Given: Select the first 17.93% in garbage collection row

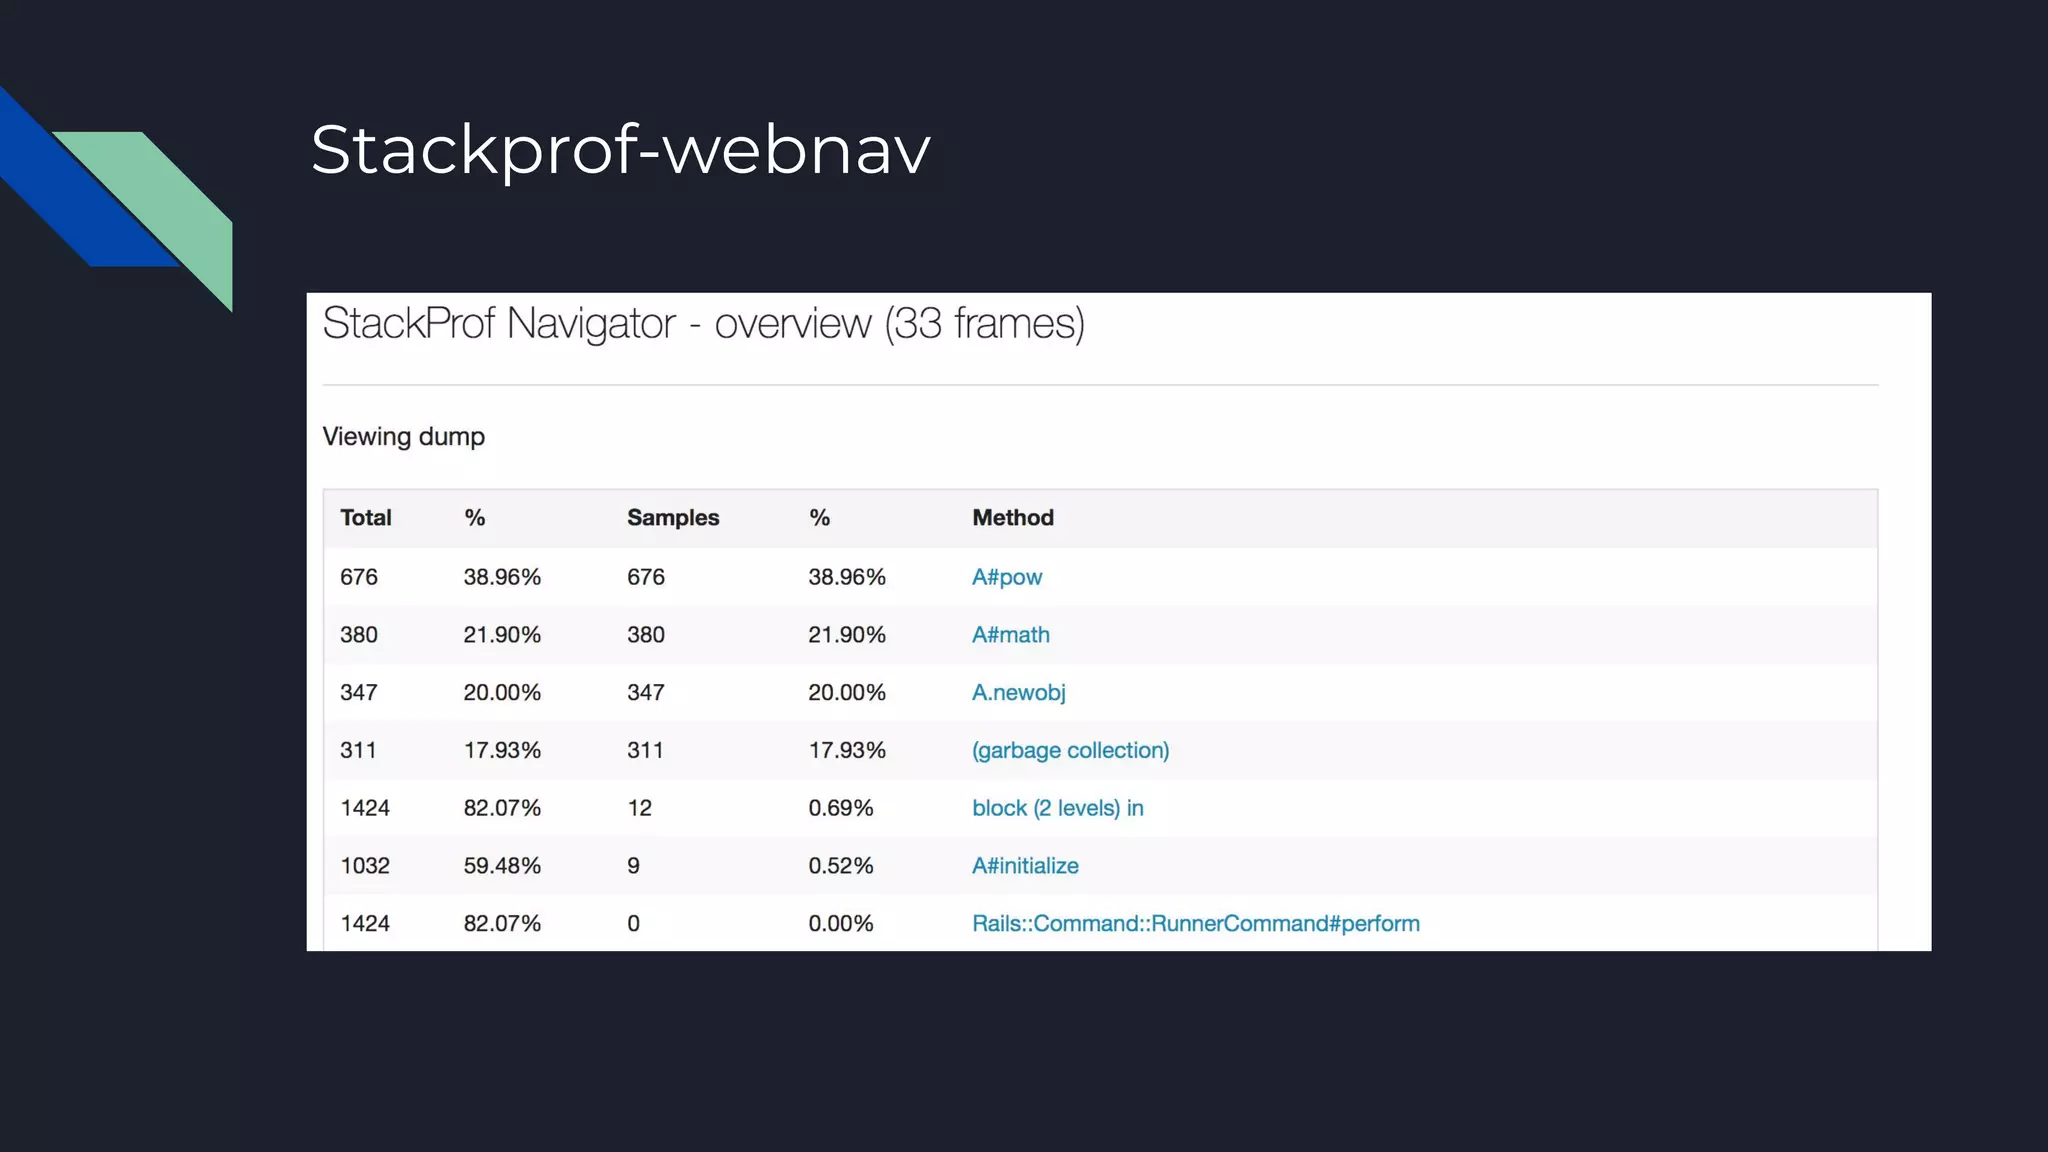Looking at the screenshot, I should pos(502,751).
